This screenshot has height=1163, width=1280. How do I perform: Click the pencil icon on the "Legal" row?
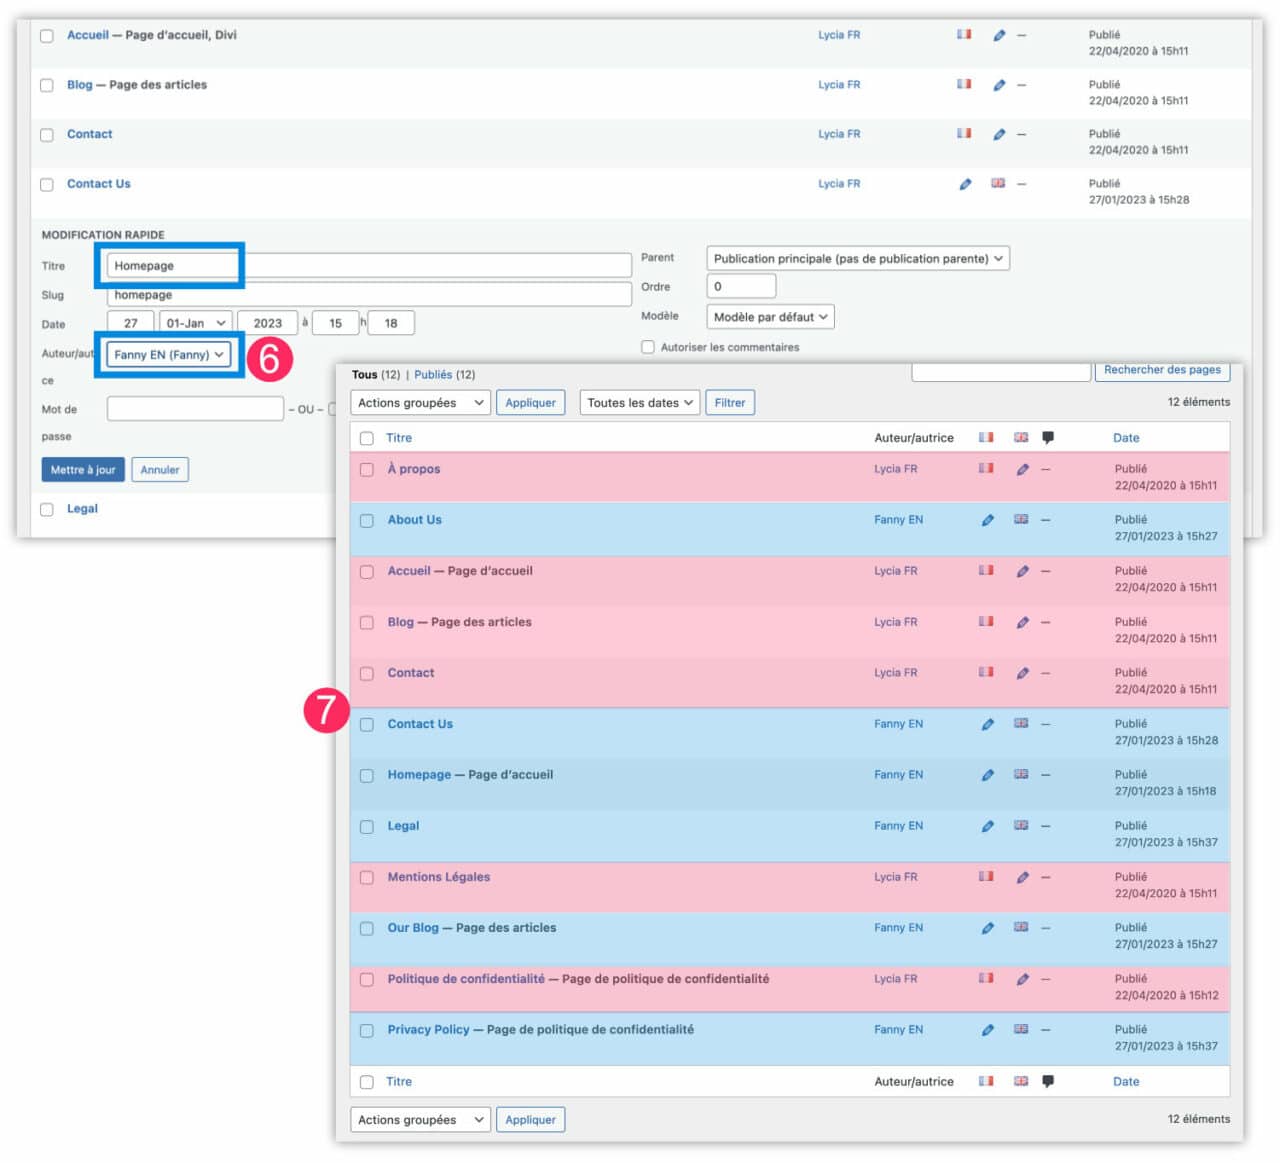[x=988, y=825]
